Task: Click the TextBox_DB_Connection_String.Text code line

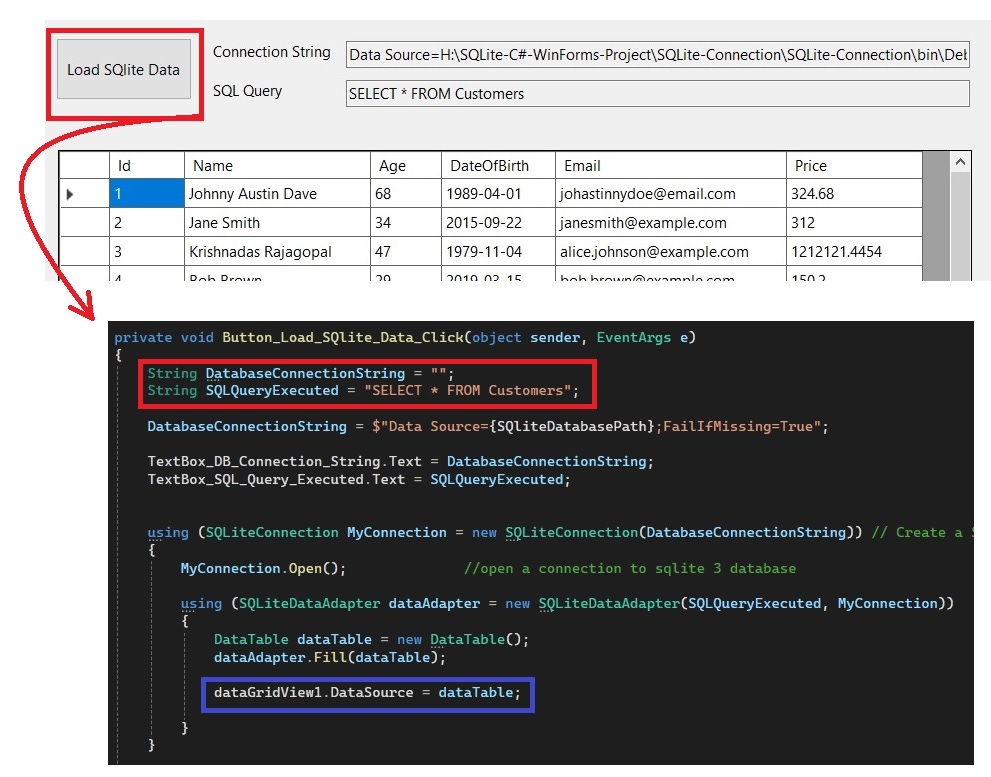Action: [400, 462]
